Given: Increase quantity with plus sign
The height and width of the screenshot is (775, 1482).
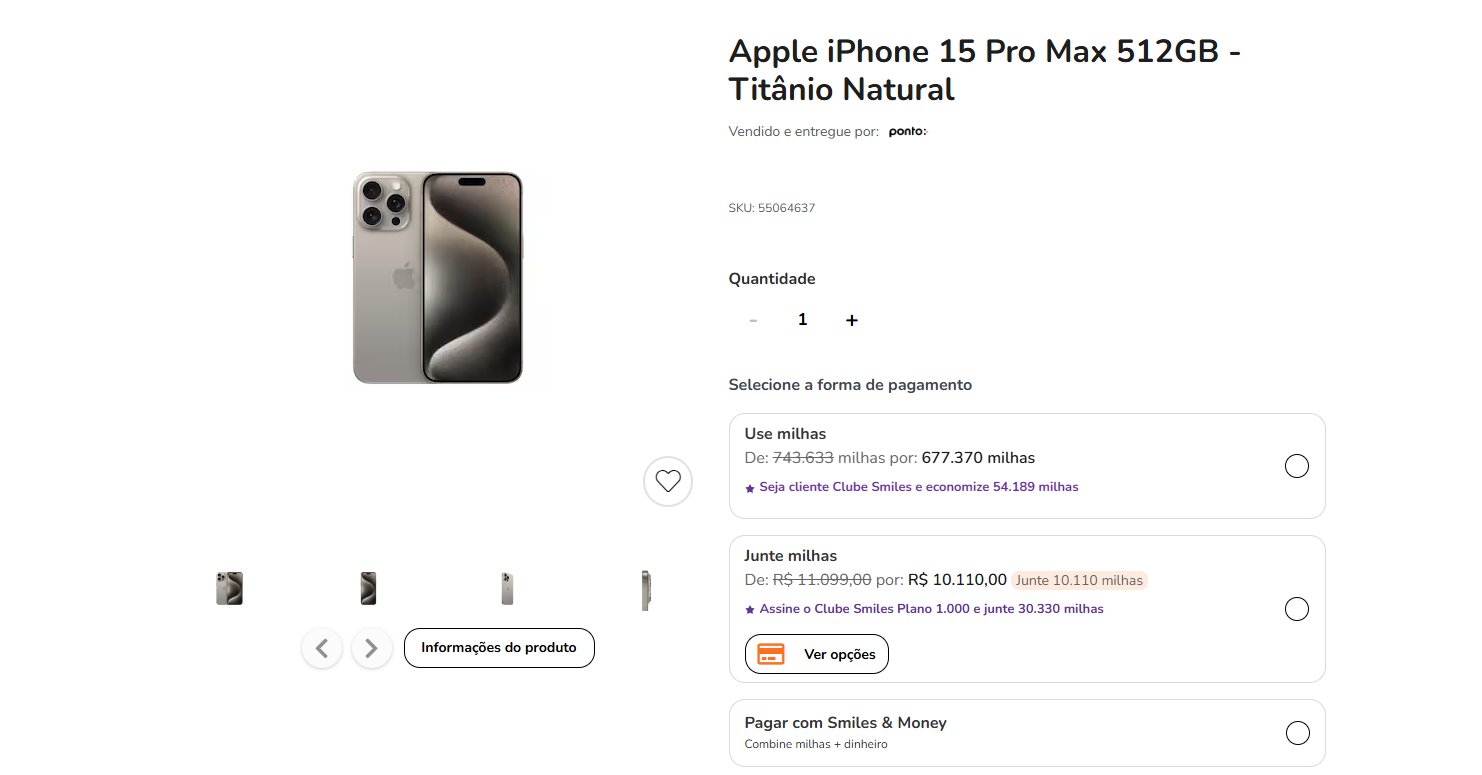Looking at the screenshot, I should [x=852, y=320].
